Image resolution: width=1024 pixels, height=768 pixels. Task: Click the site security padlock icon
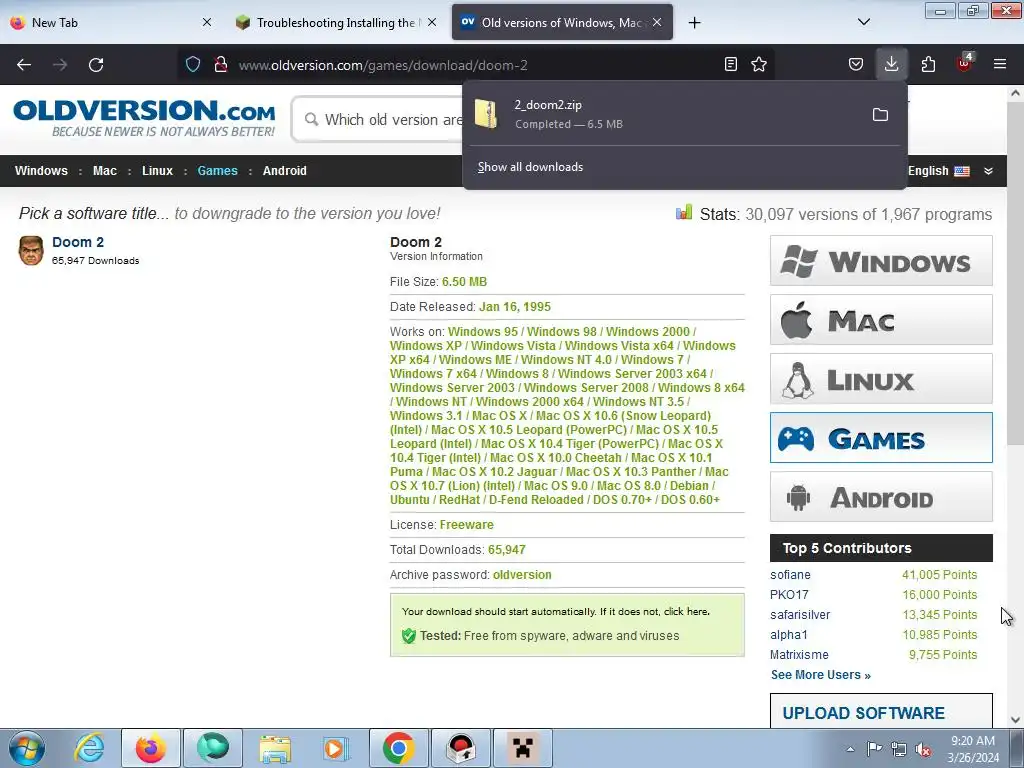221,64
